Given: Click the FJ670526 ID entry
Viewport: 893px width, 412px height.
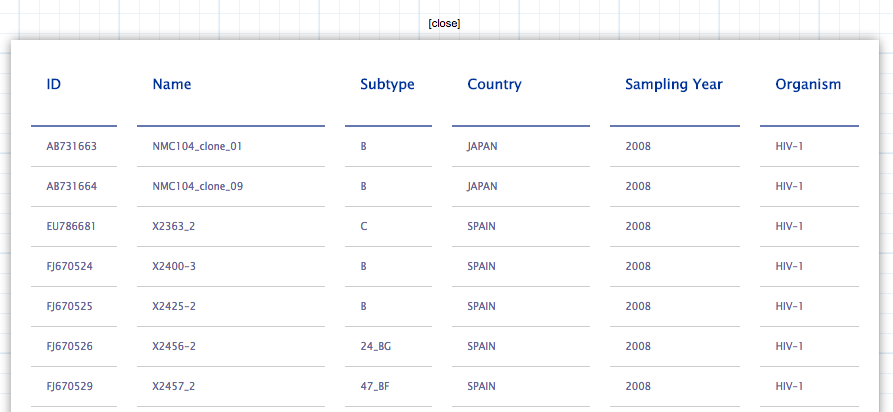Looking at the screenshot, I should 69,346.
